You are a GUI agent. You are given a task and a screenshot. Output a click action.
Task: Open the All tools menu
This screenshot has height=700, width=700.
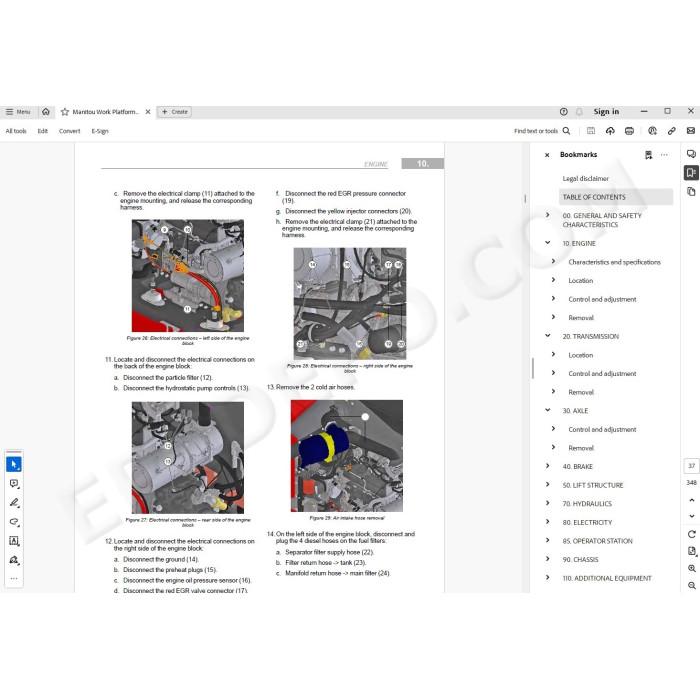click(16, 131)
